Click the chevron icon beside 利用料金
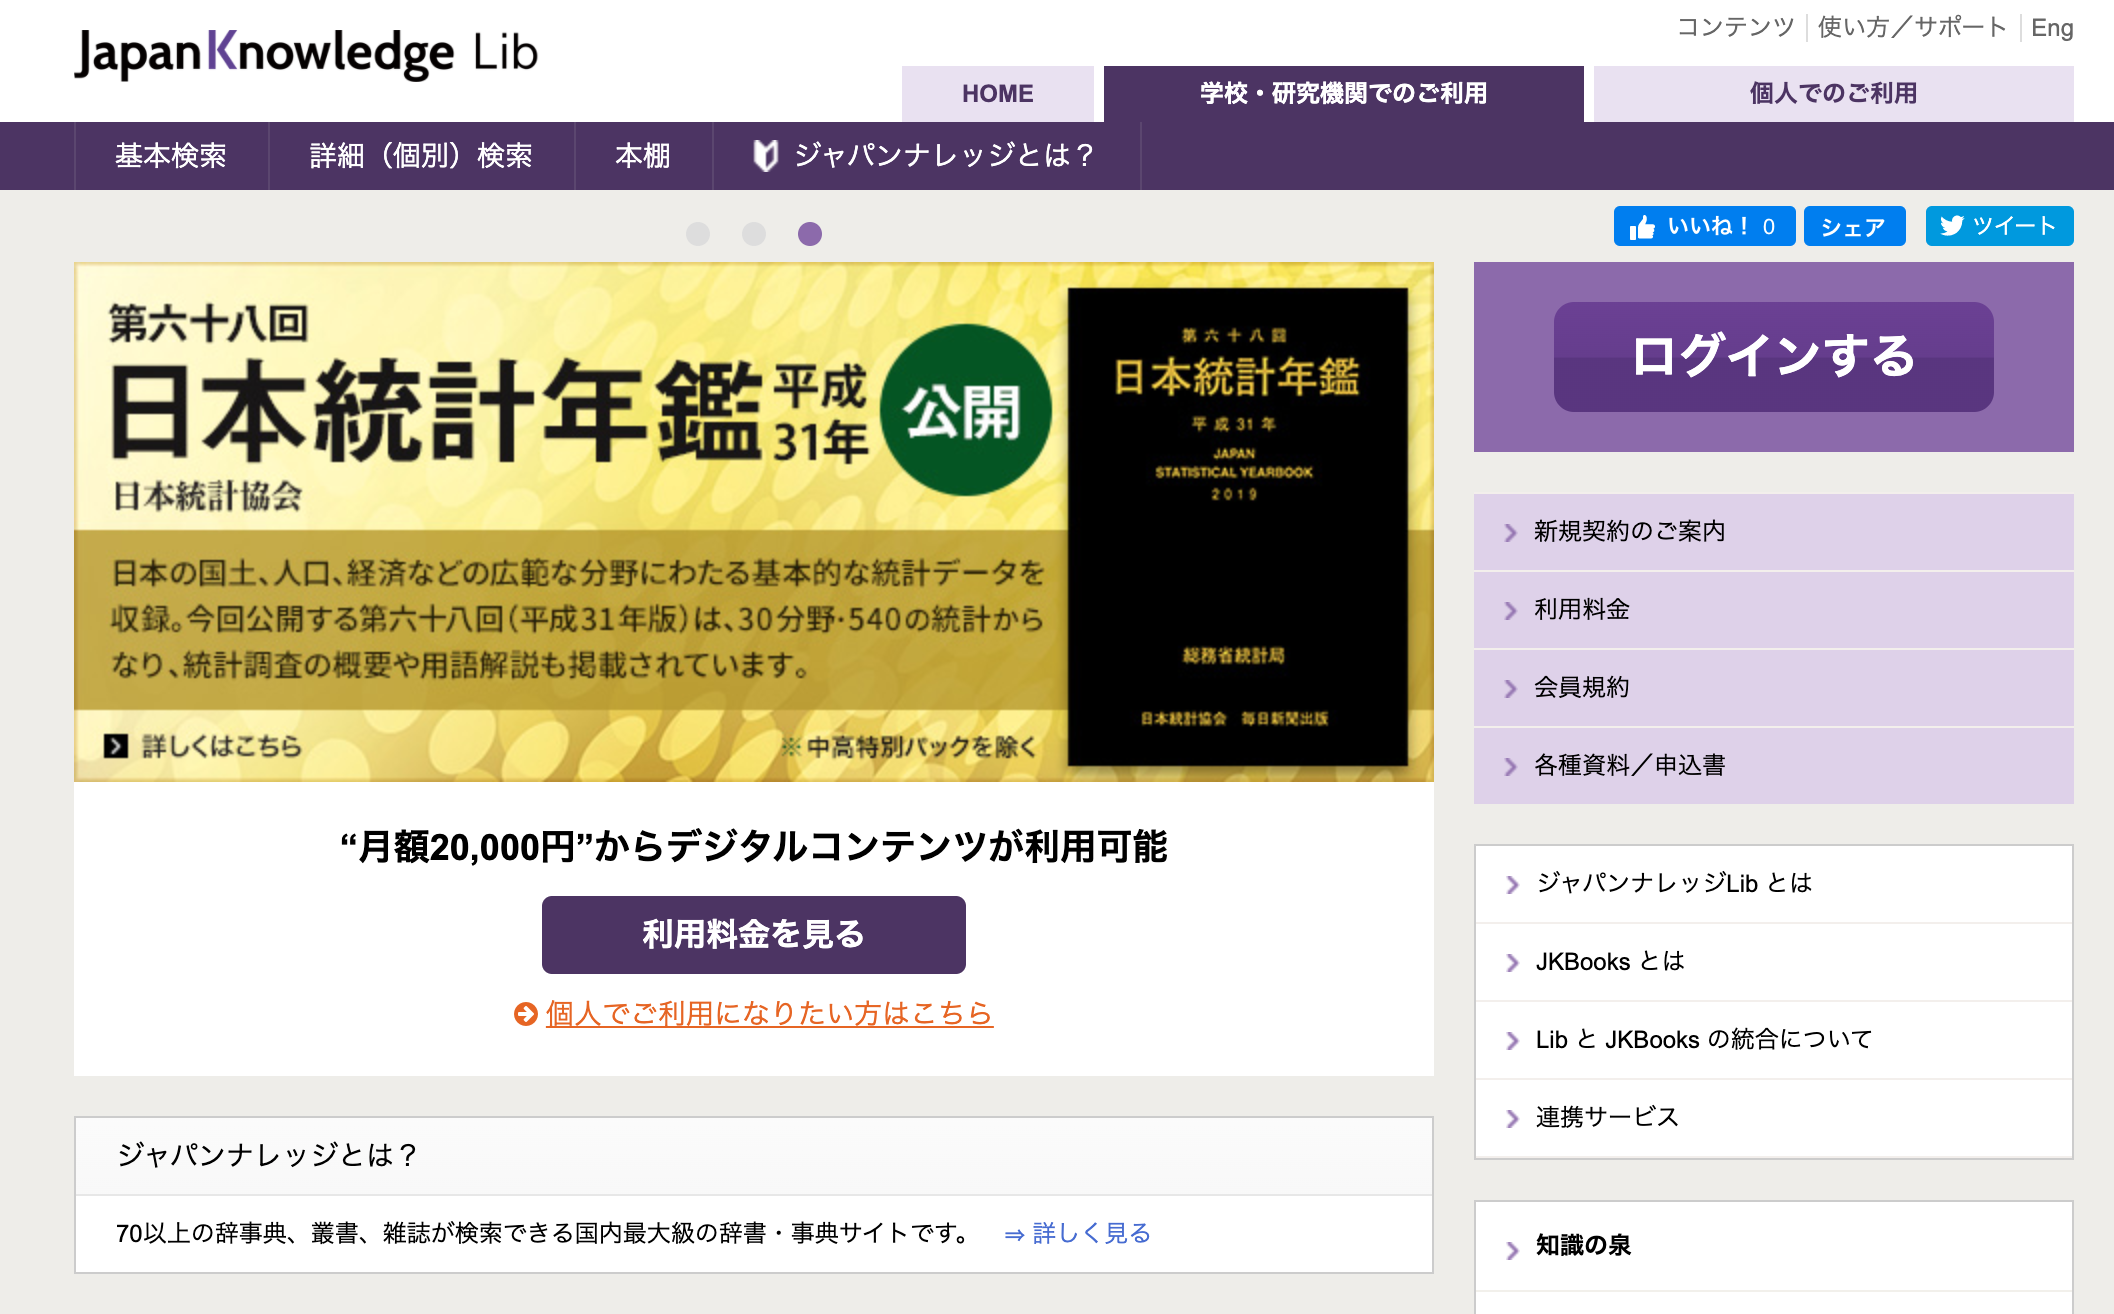 tap(1511, 611)
